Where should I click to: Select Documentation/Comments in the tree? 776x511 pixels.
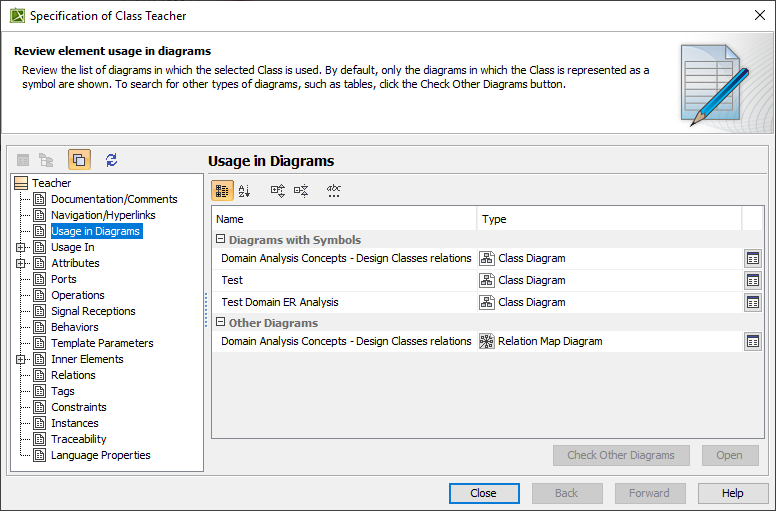pyautogui.click(x=114, y=199)
